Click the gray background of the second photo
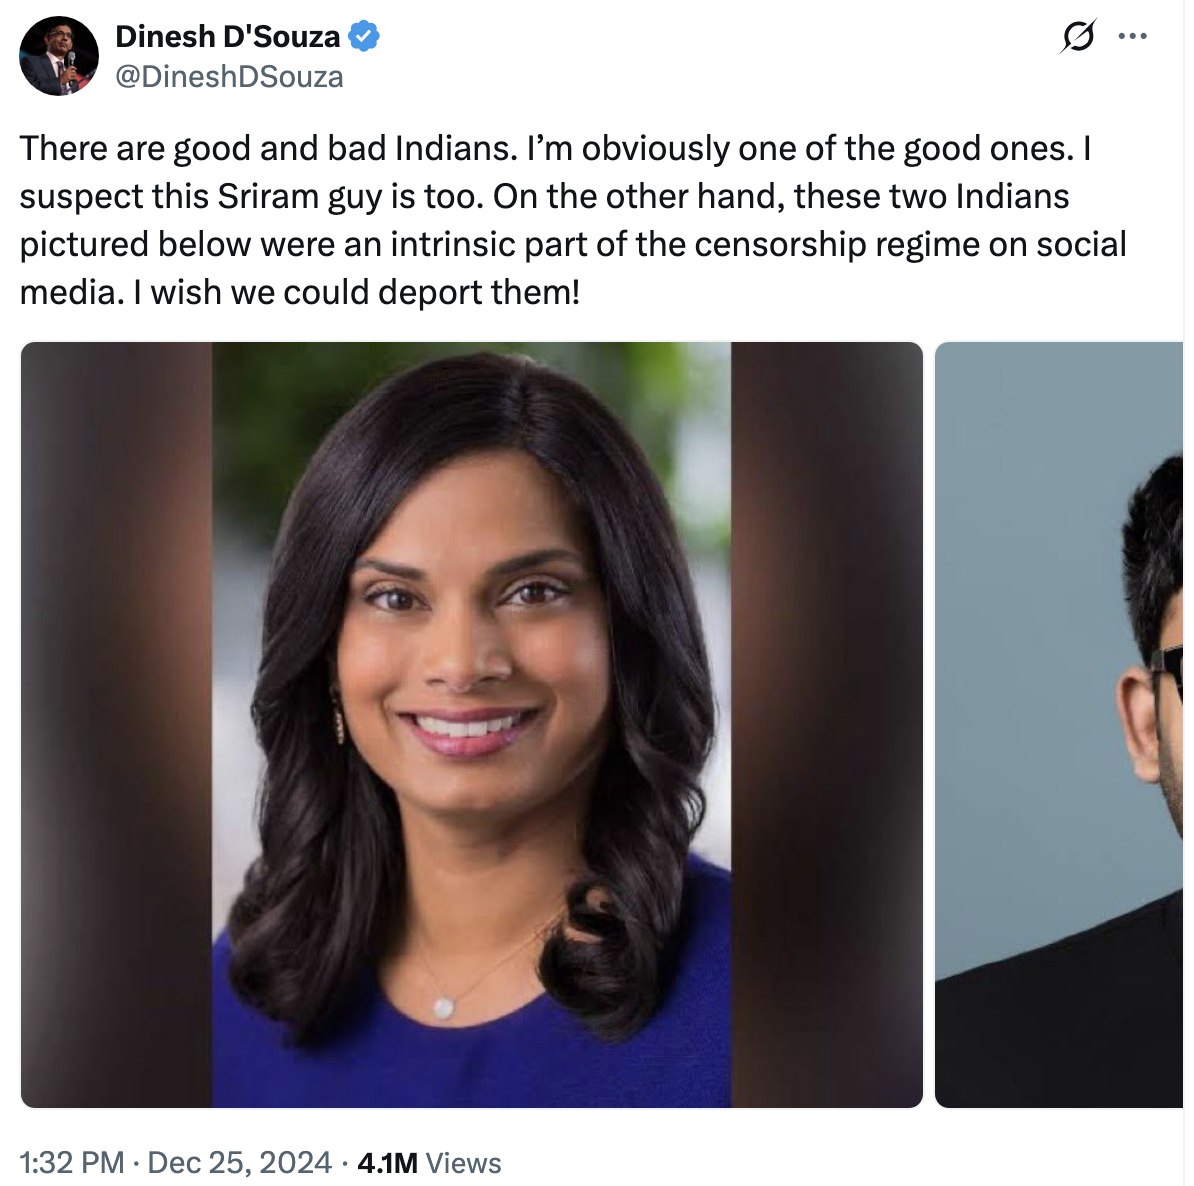 click(x=1020, y=609)
